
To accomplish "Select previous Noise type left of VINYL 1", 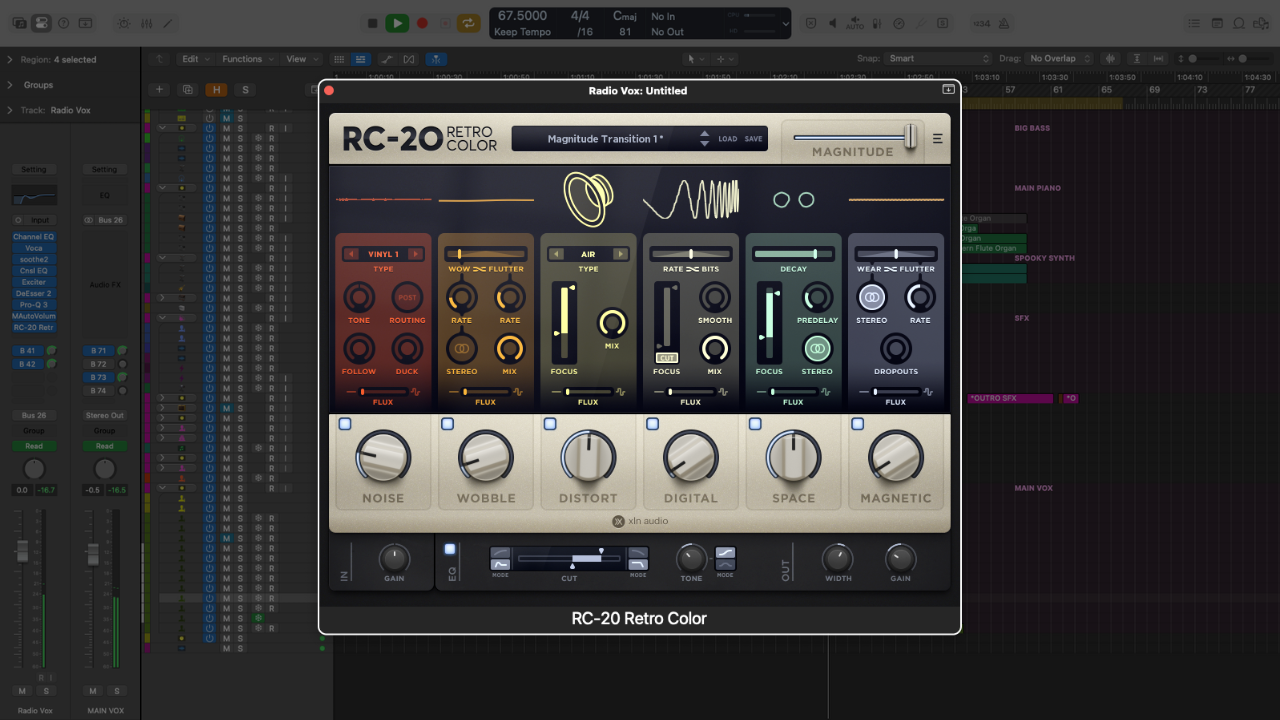I will click(351, 254).
